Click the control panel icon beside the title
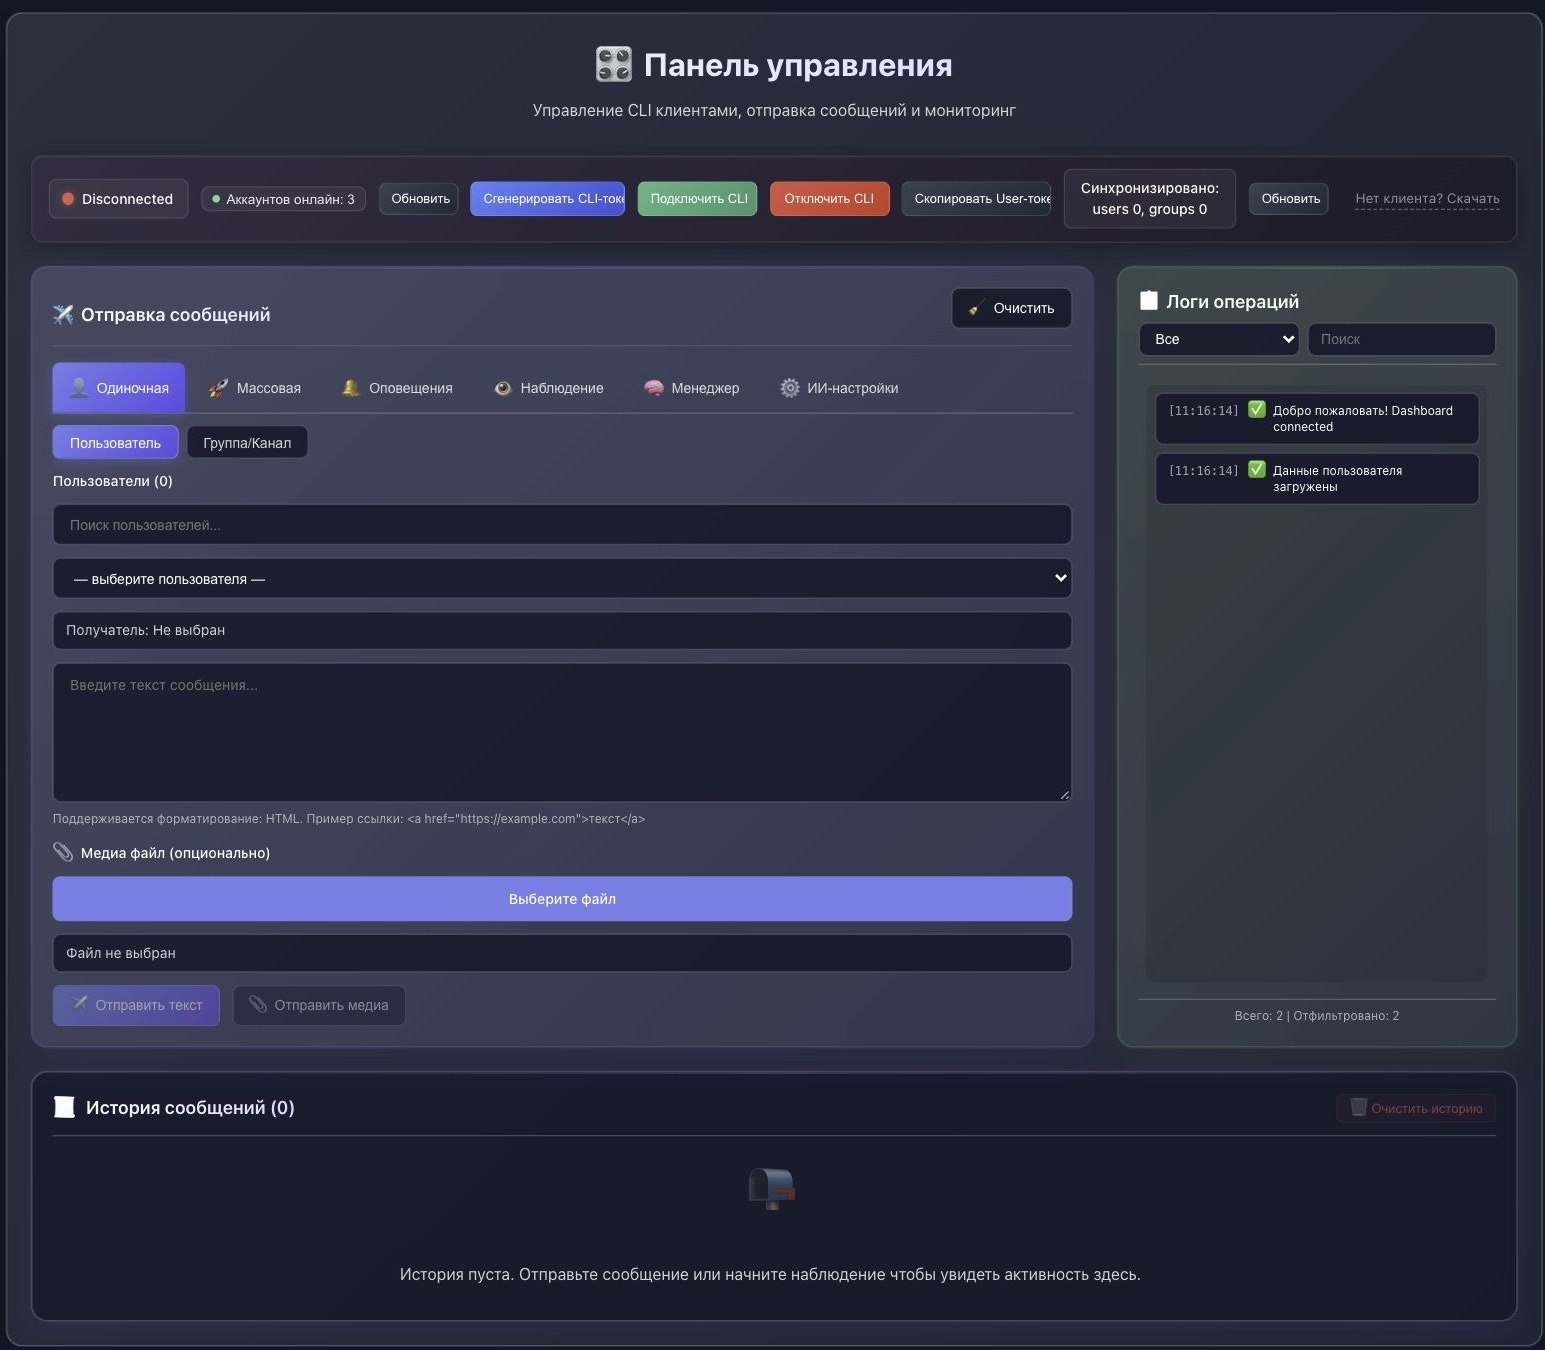Screen dimensions: 1545x1350 click(x=613, y=65)
